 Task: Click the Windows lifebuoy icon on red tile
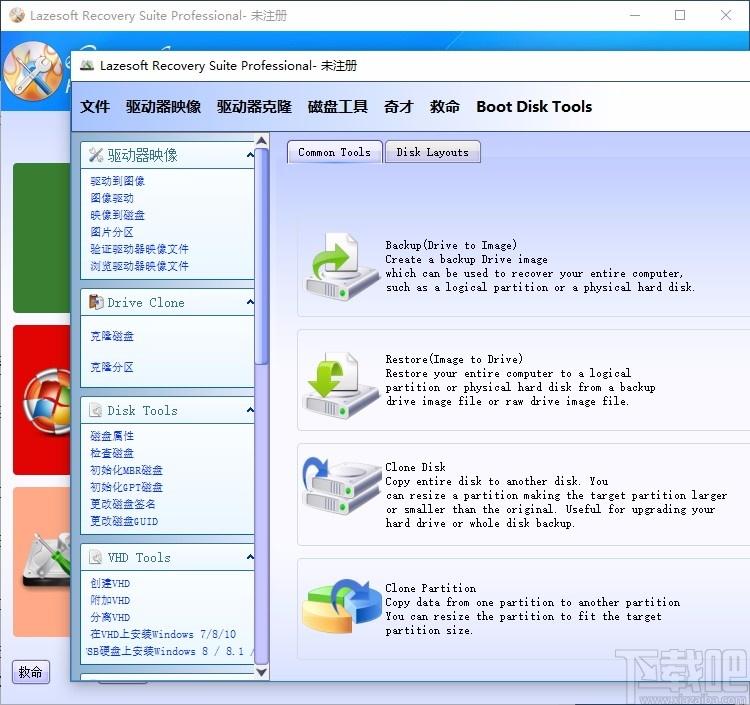coord(47,401)
